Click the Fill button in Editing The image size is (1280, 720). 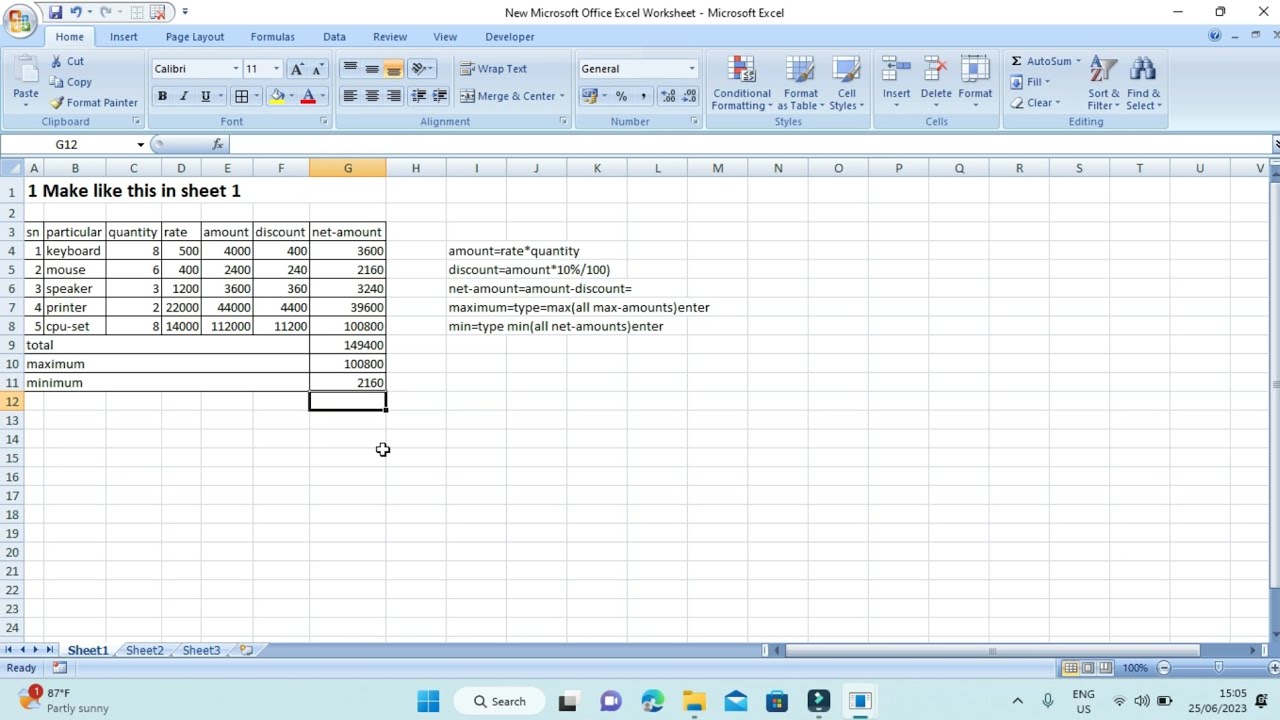tap(1030, 82)
